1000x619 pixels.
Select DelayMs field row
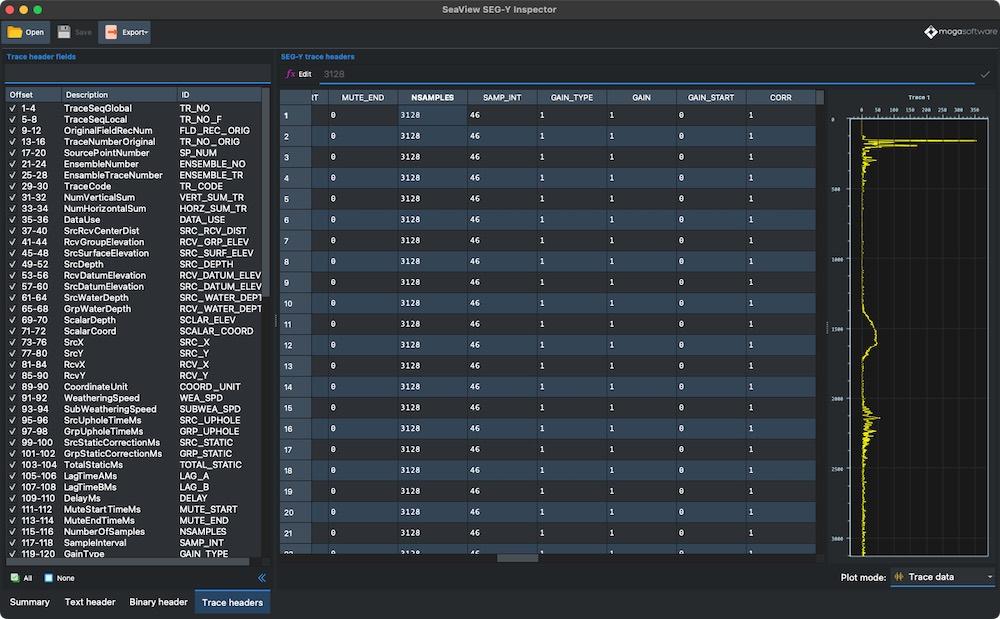[x=134, y=498]
